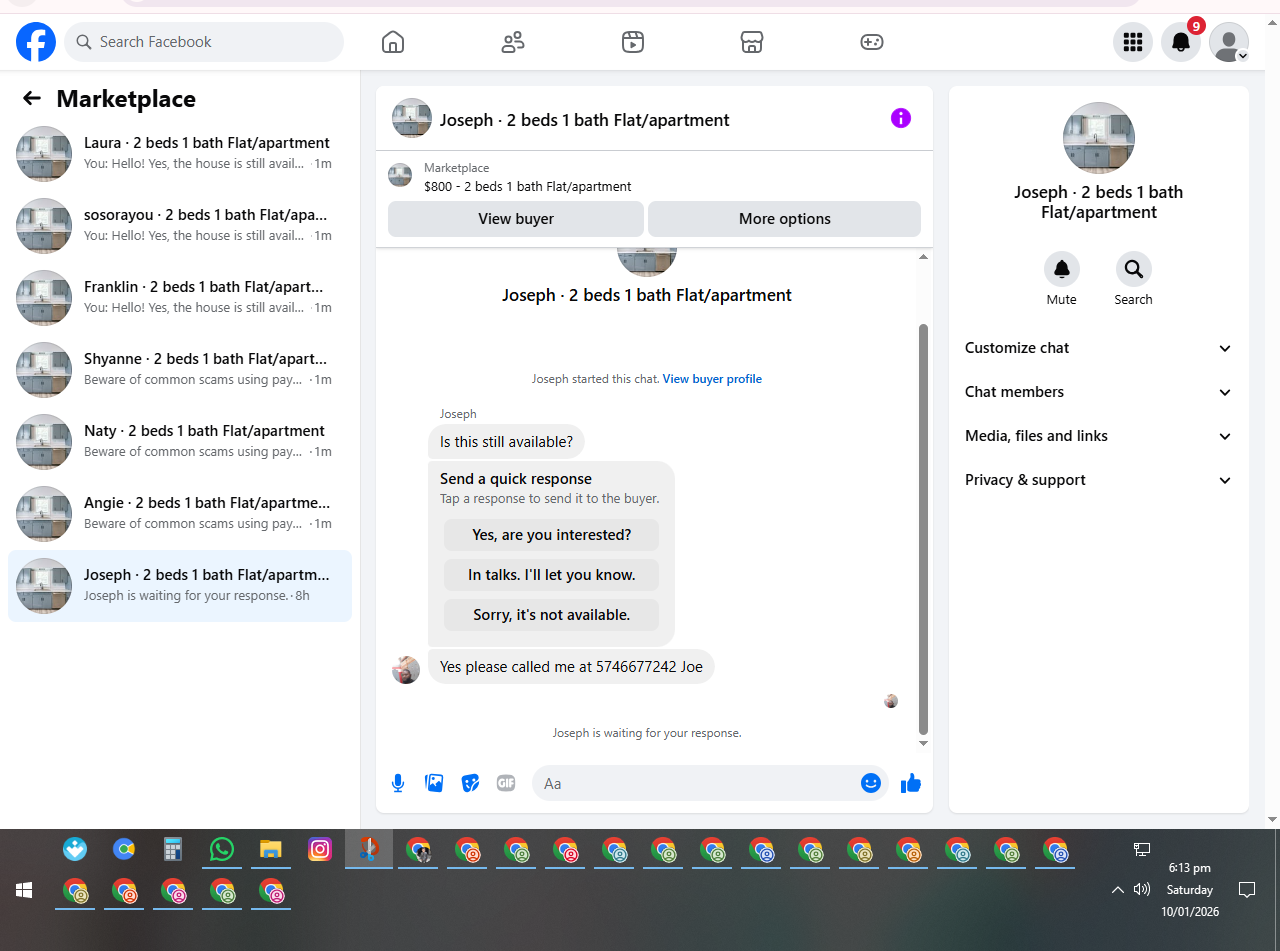Open Naty's conversation in the list

pos(180,442)
